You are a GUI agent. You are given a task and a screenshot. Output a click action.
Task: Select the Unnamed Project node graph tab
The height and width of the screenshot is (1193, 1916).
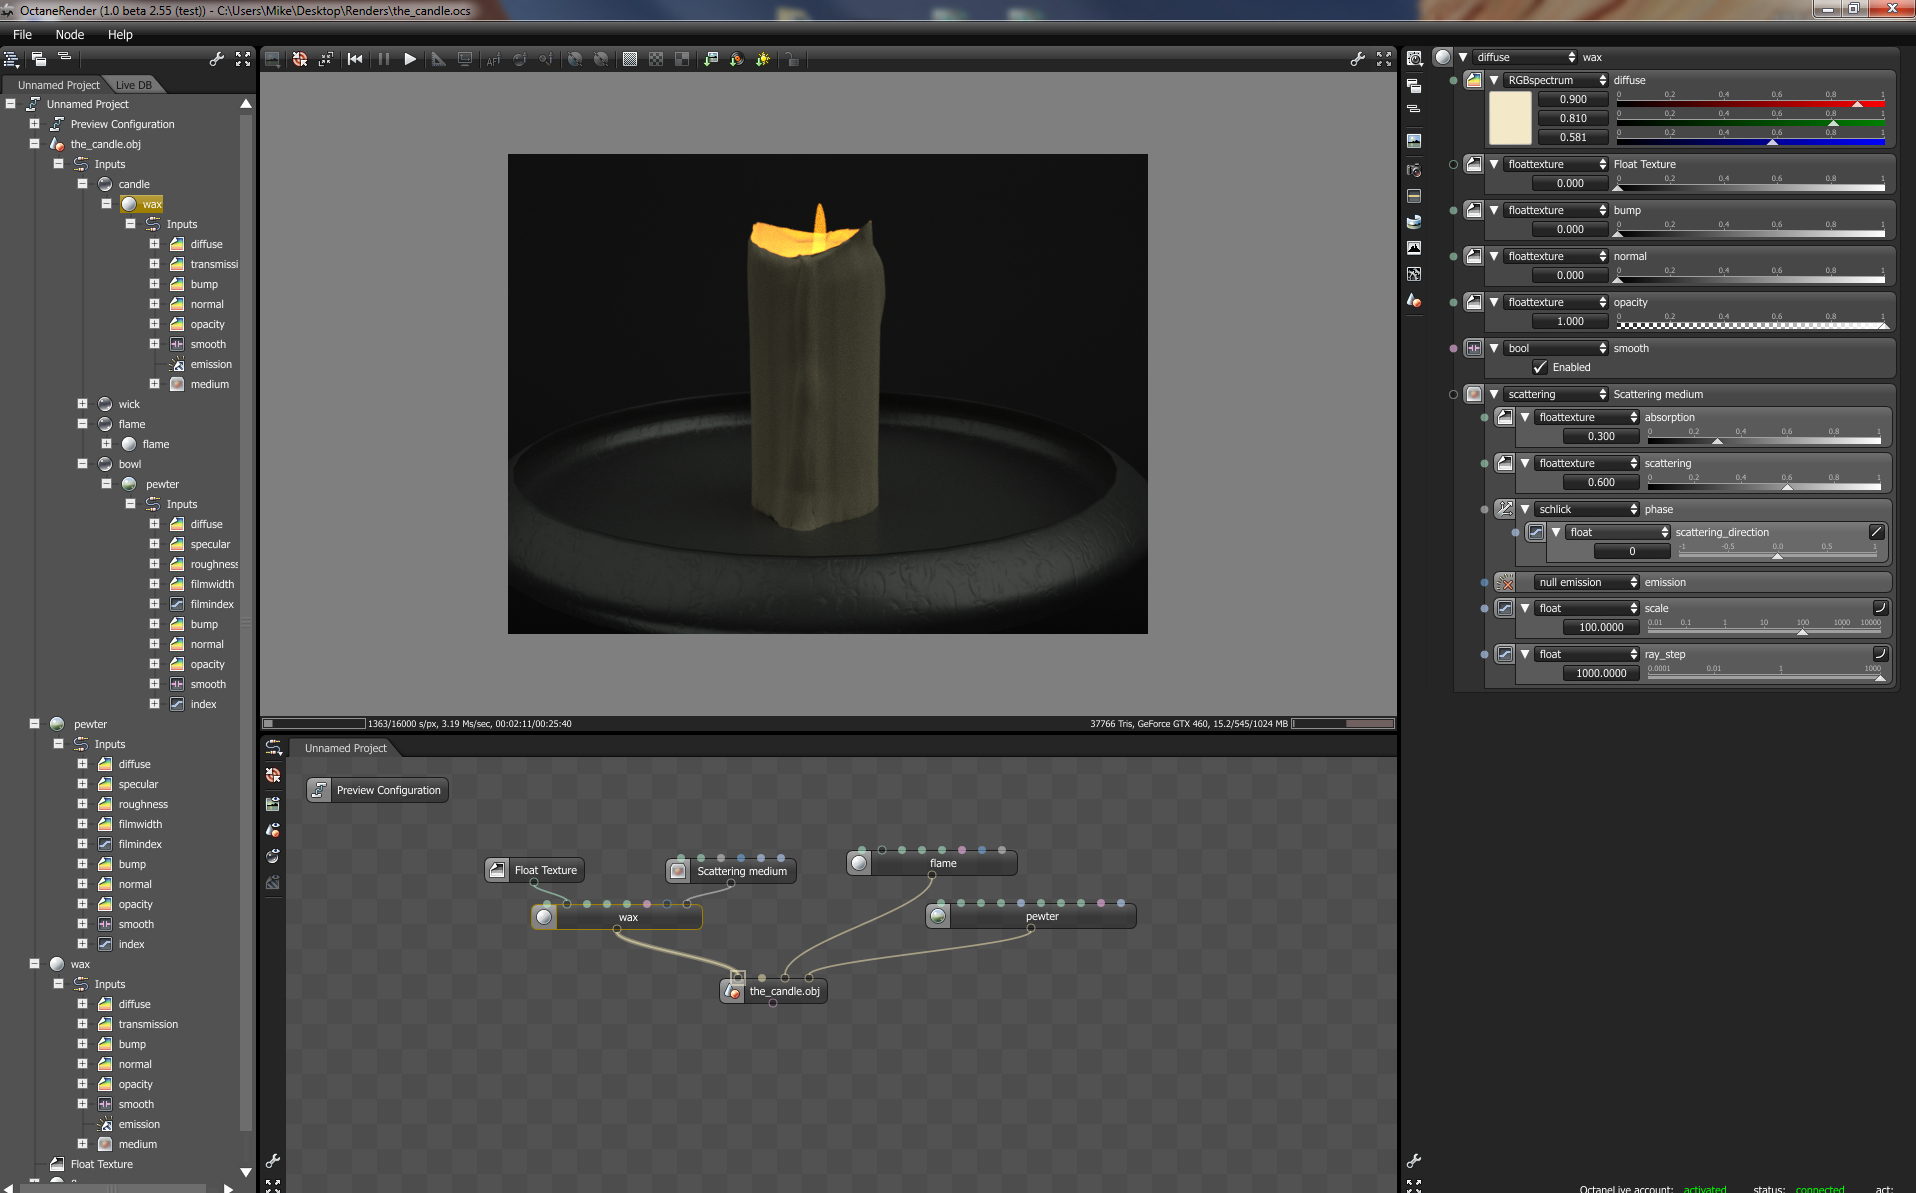(x=345, y=748)
